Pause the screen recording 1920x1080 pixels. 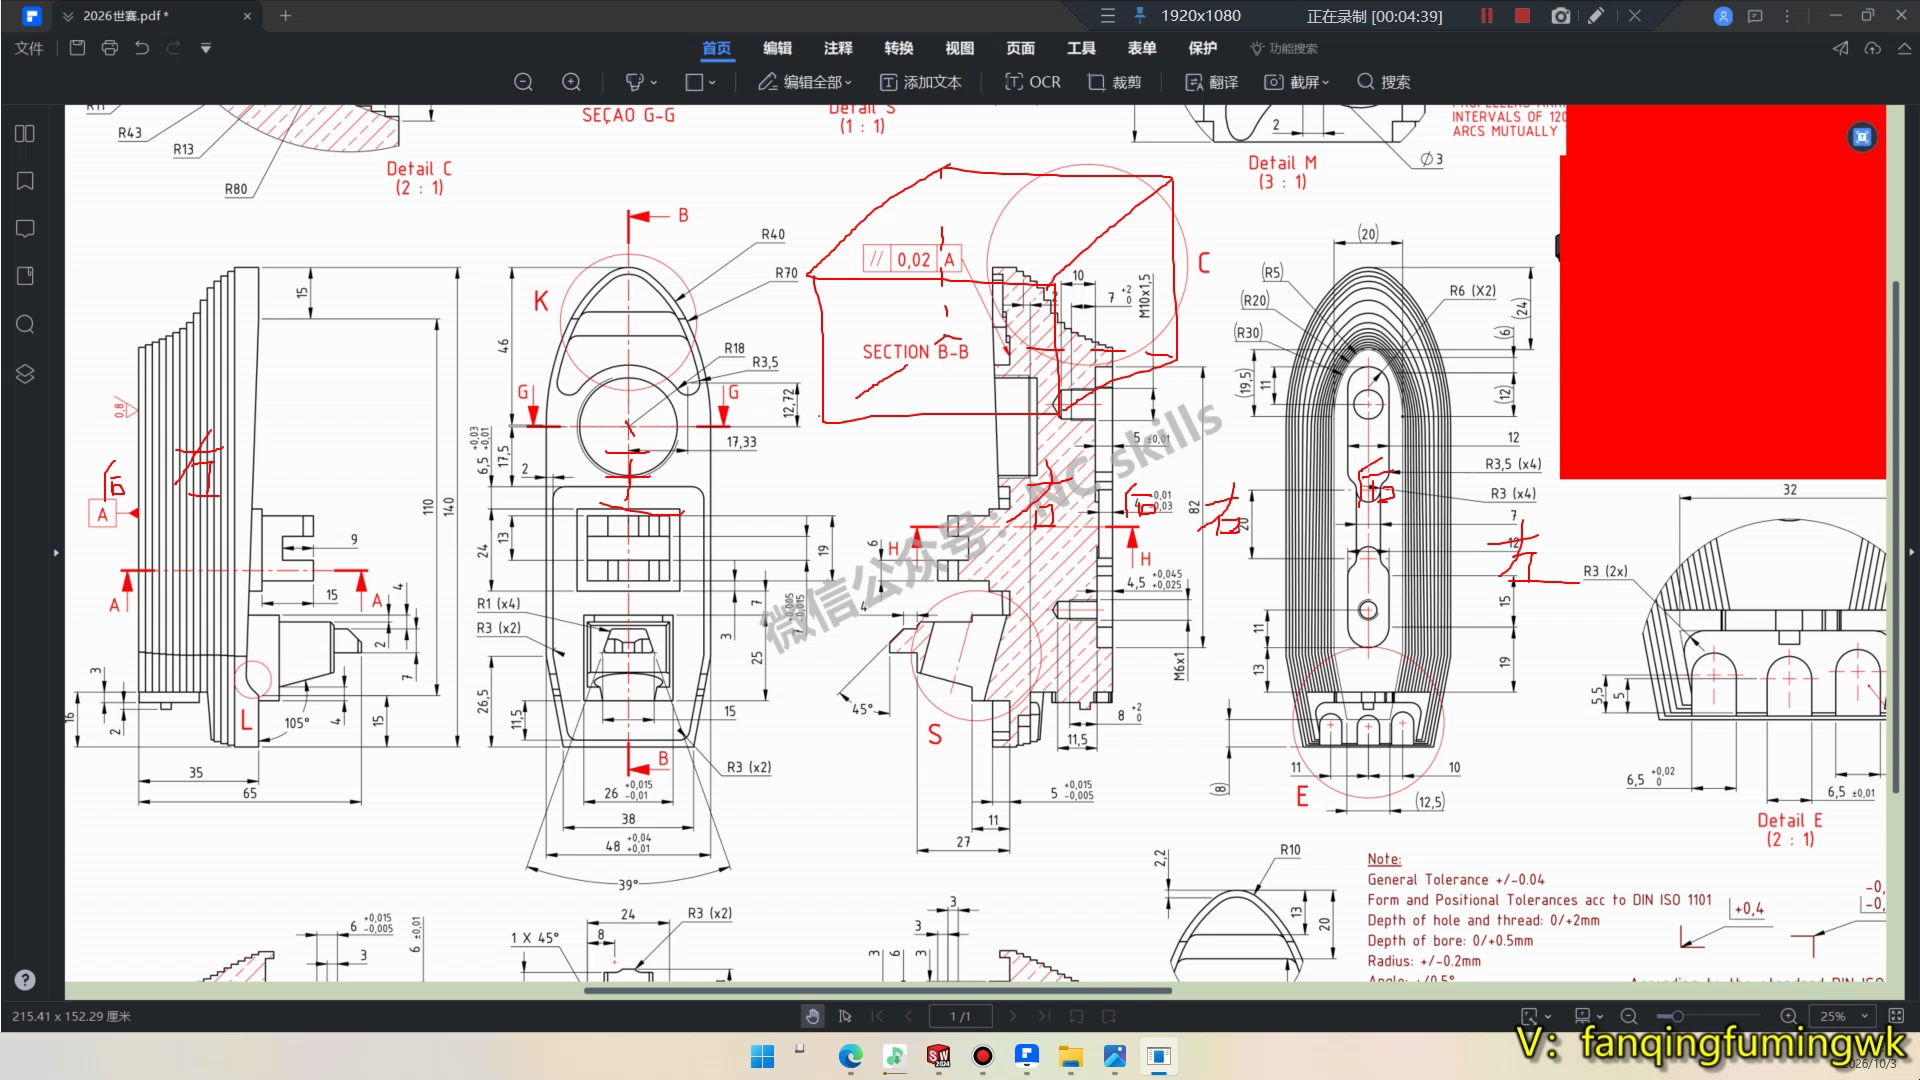(1487, 16)
